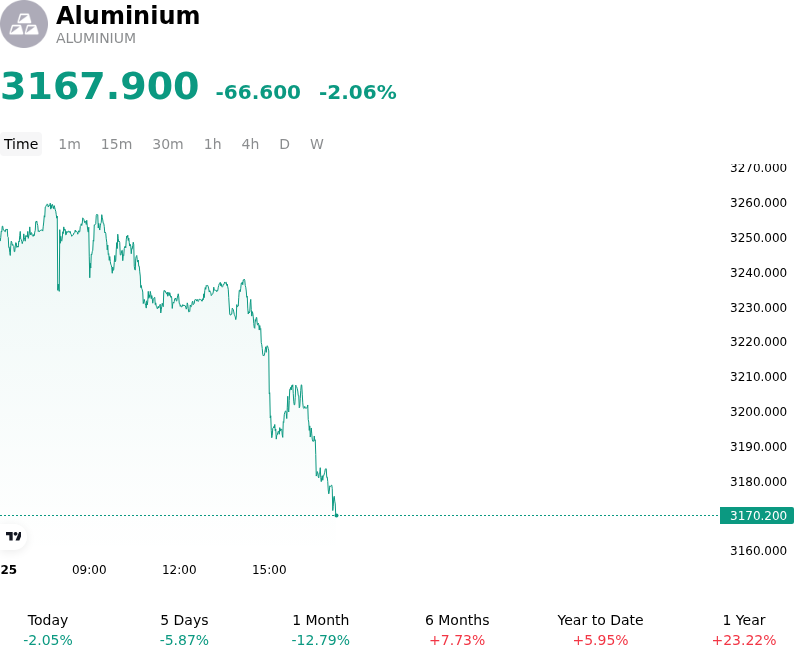Screen dimensions: 800x660
Task: Select the 4h chart interval
Action: tap(250, 144)
